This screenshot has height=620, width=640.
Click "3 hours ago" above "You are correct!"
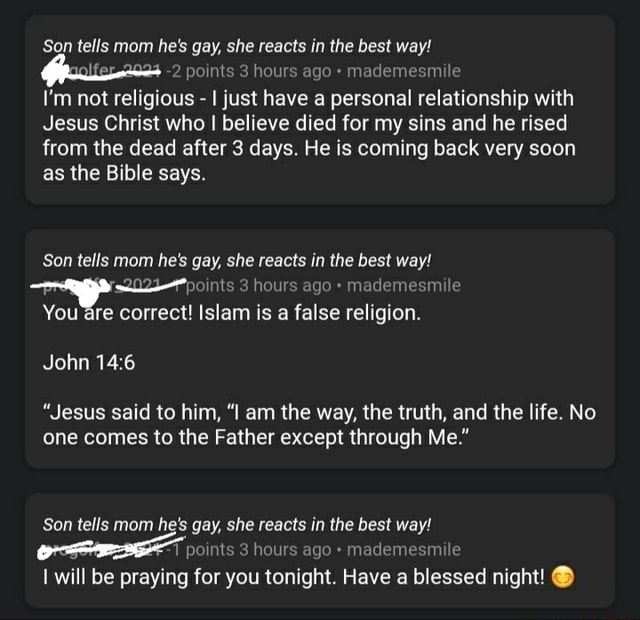tap(285, 285)
